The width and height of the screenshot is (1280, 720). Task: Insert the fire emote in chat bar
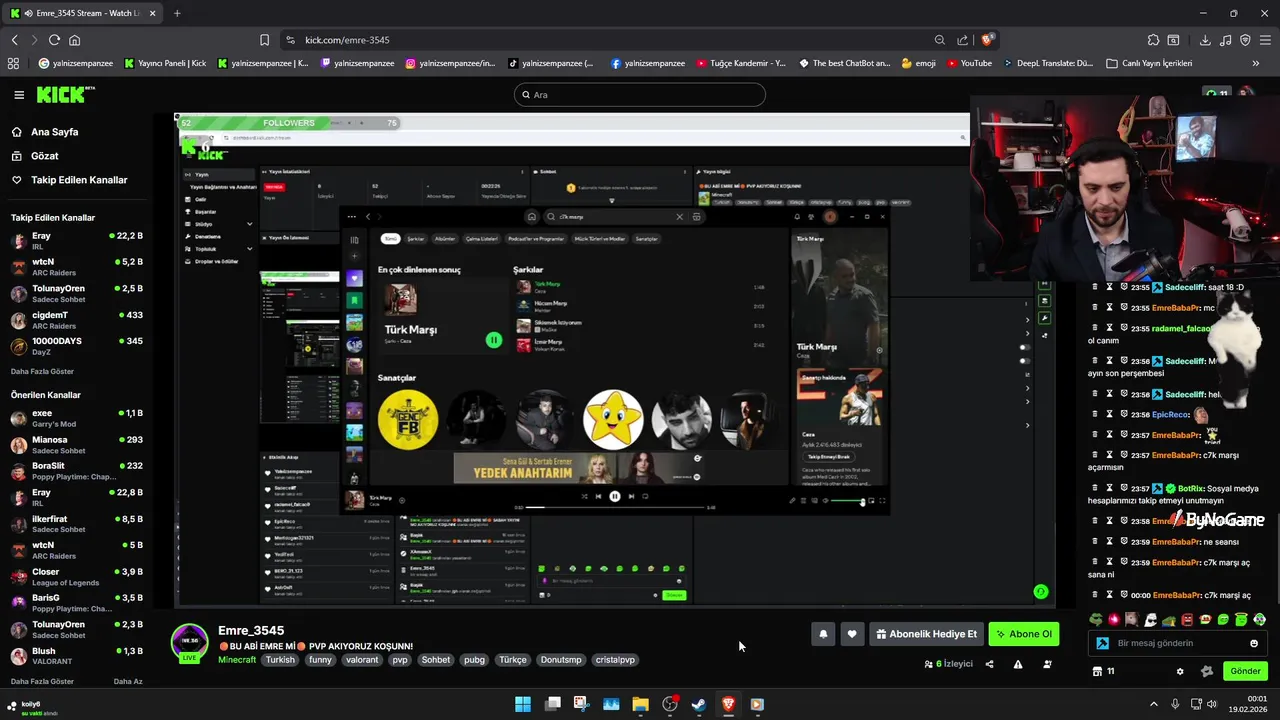[1114, 620]
